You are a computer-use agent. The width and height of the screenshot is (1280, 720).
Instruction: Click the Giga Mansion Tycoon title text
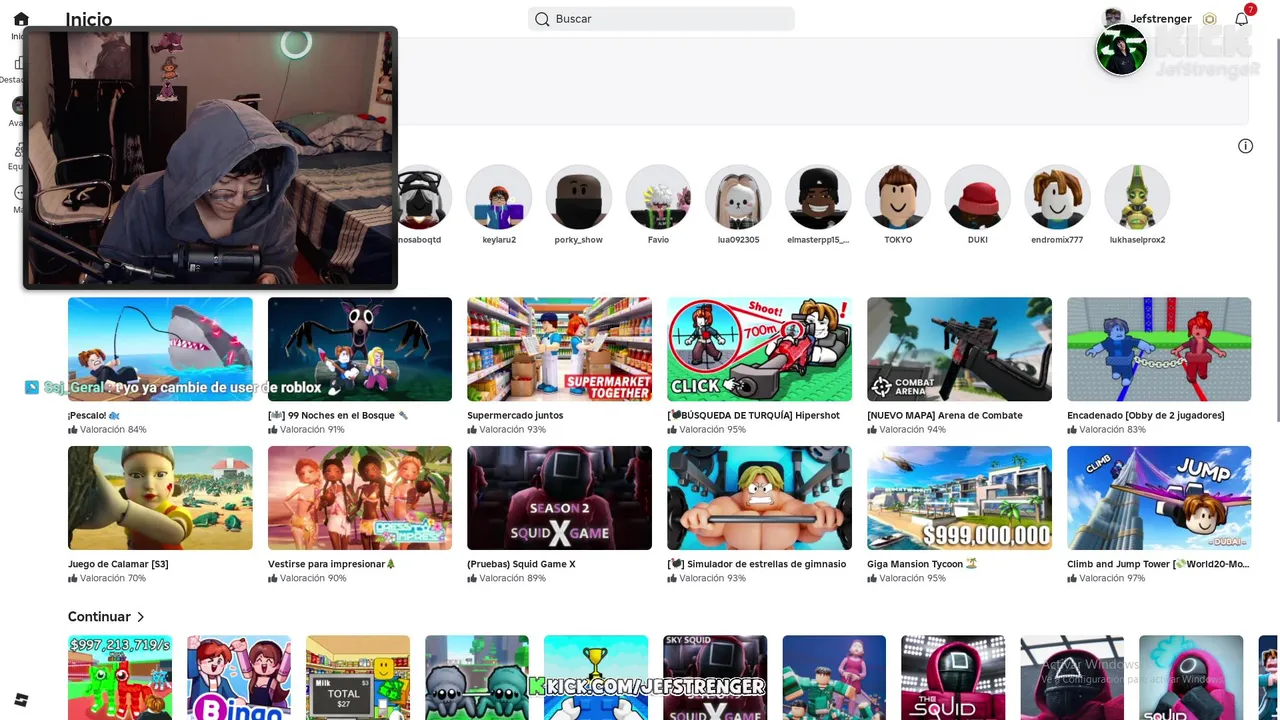pyautogui.click(x=922, y=564)
